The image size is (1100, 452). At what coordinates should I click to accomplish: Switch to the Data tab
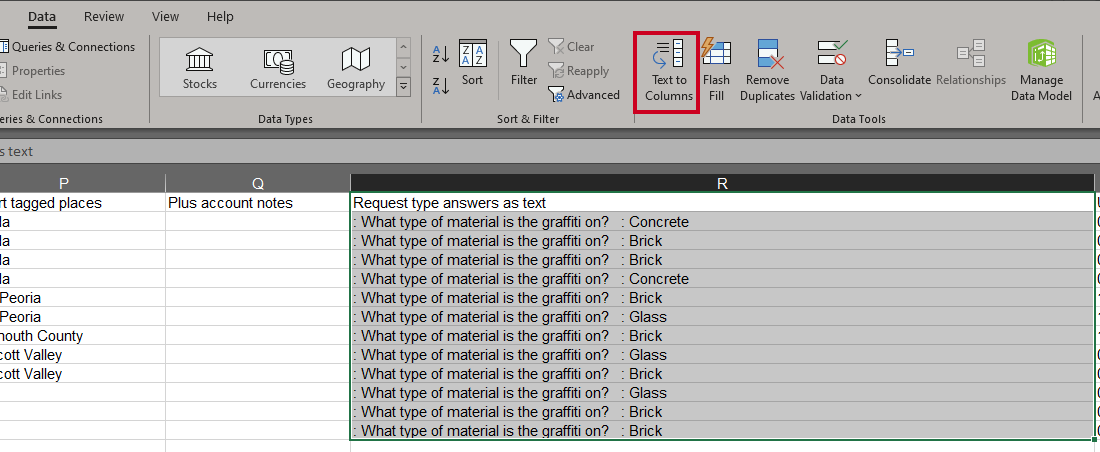[x=42, y=16]
